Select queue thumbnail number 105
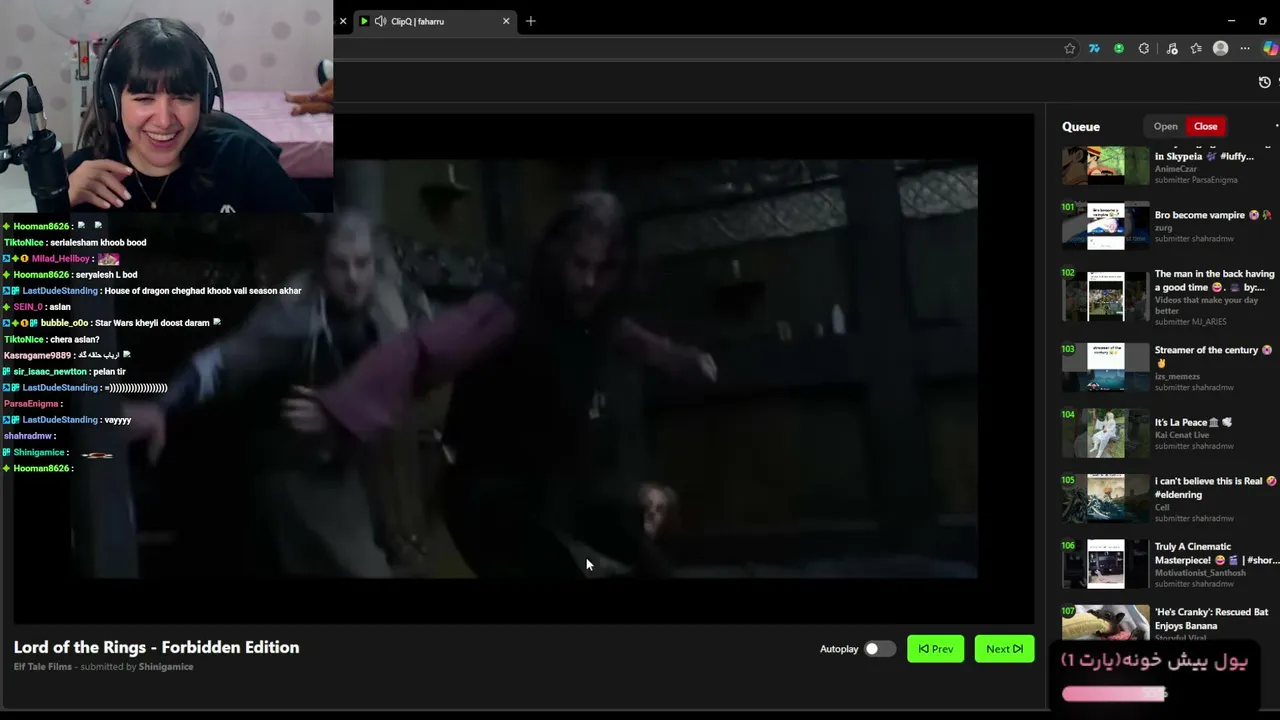This screenshot has height=720, width=1280. coord(1106,498)
